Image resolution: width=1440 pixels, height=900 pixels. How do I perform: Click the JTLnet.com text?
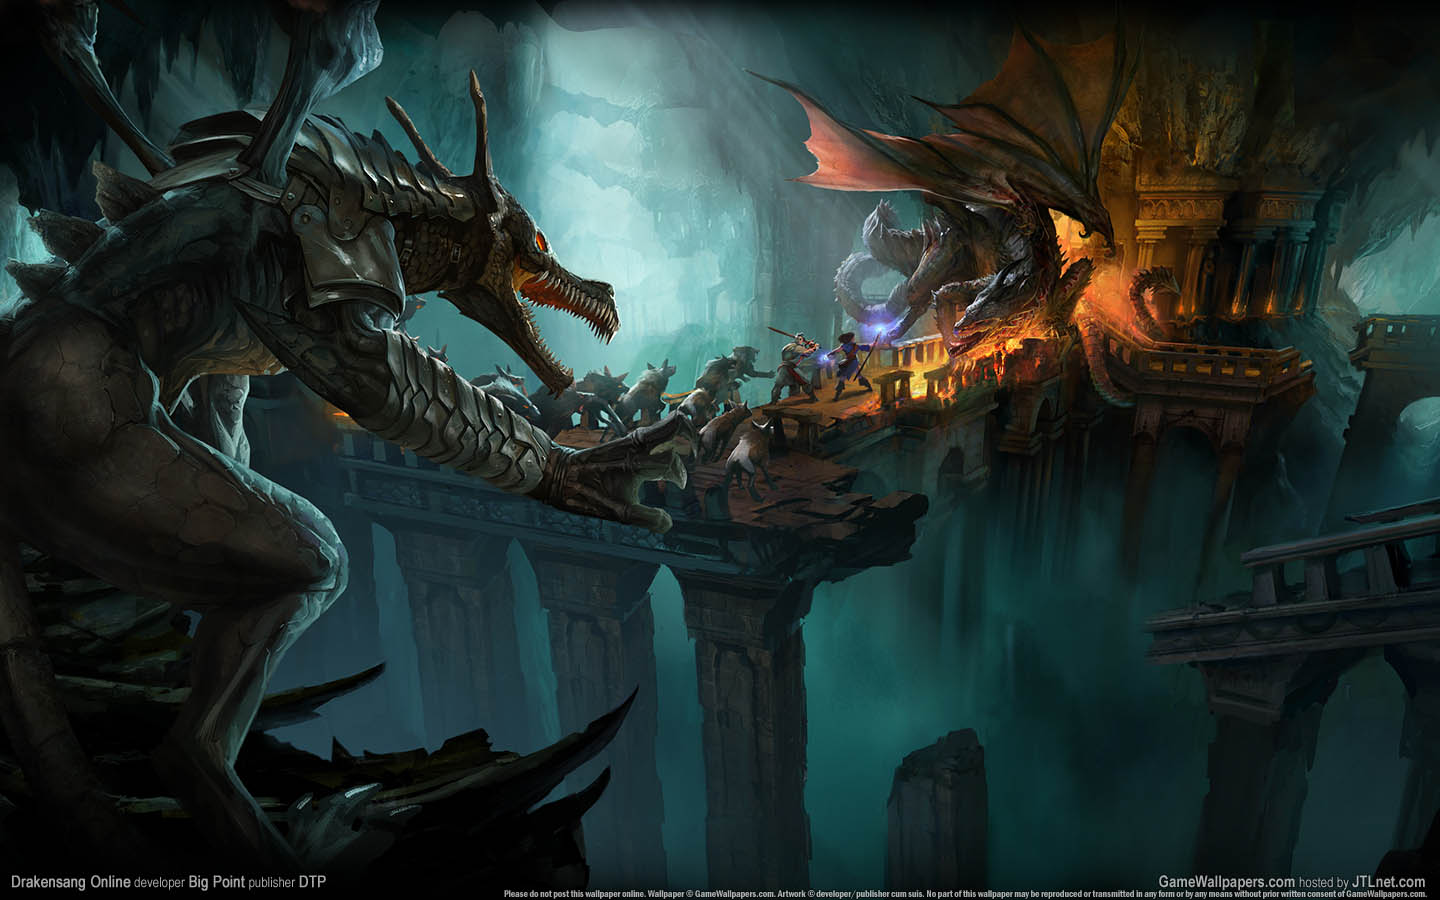click(1388, 882)
